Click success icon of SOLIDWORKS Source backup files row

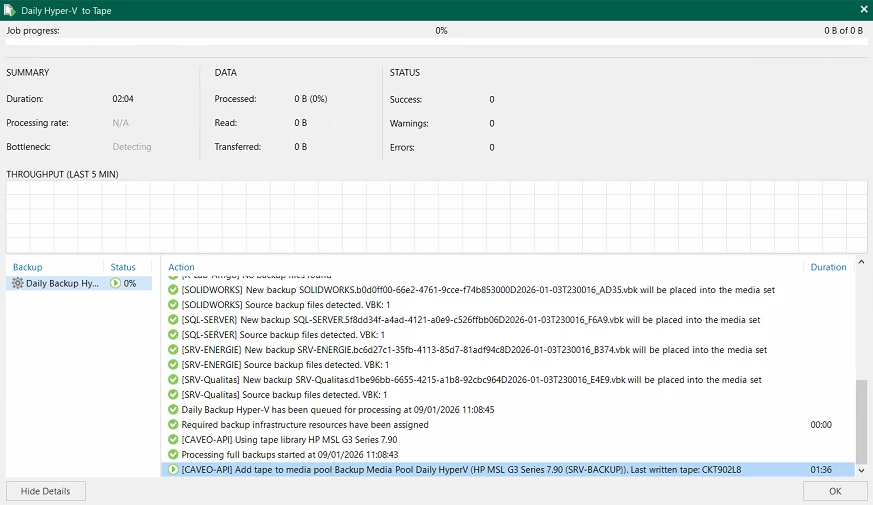173,305
